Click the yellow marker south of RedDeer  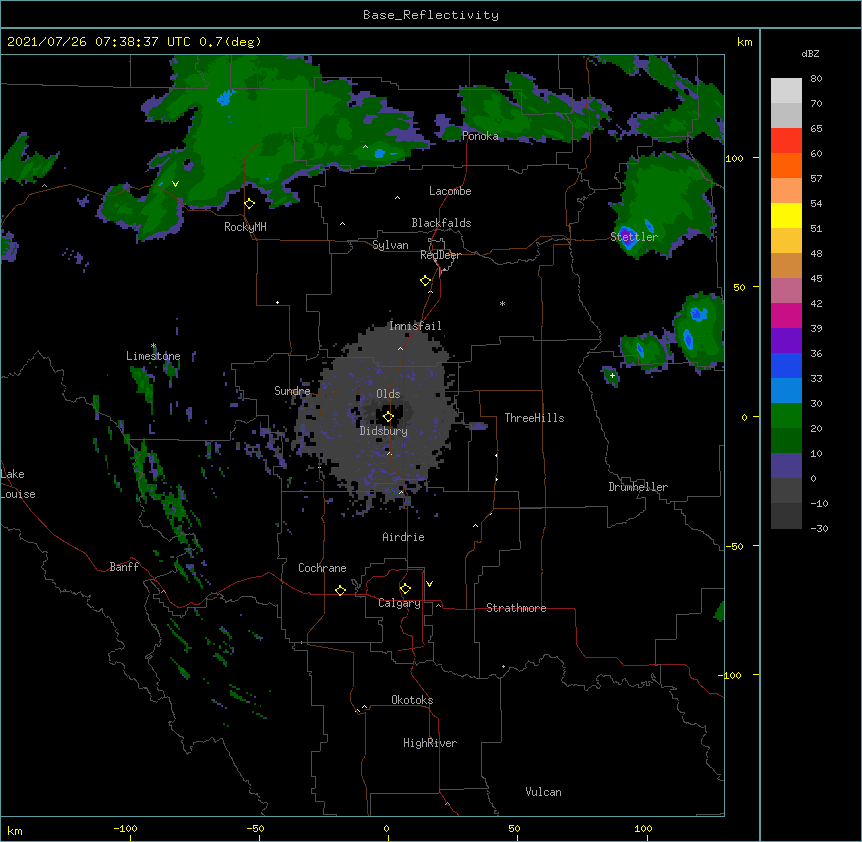tap(426, 281)
